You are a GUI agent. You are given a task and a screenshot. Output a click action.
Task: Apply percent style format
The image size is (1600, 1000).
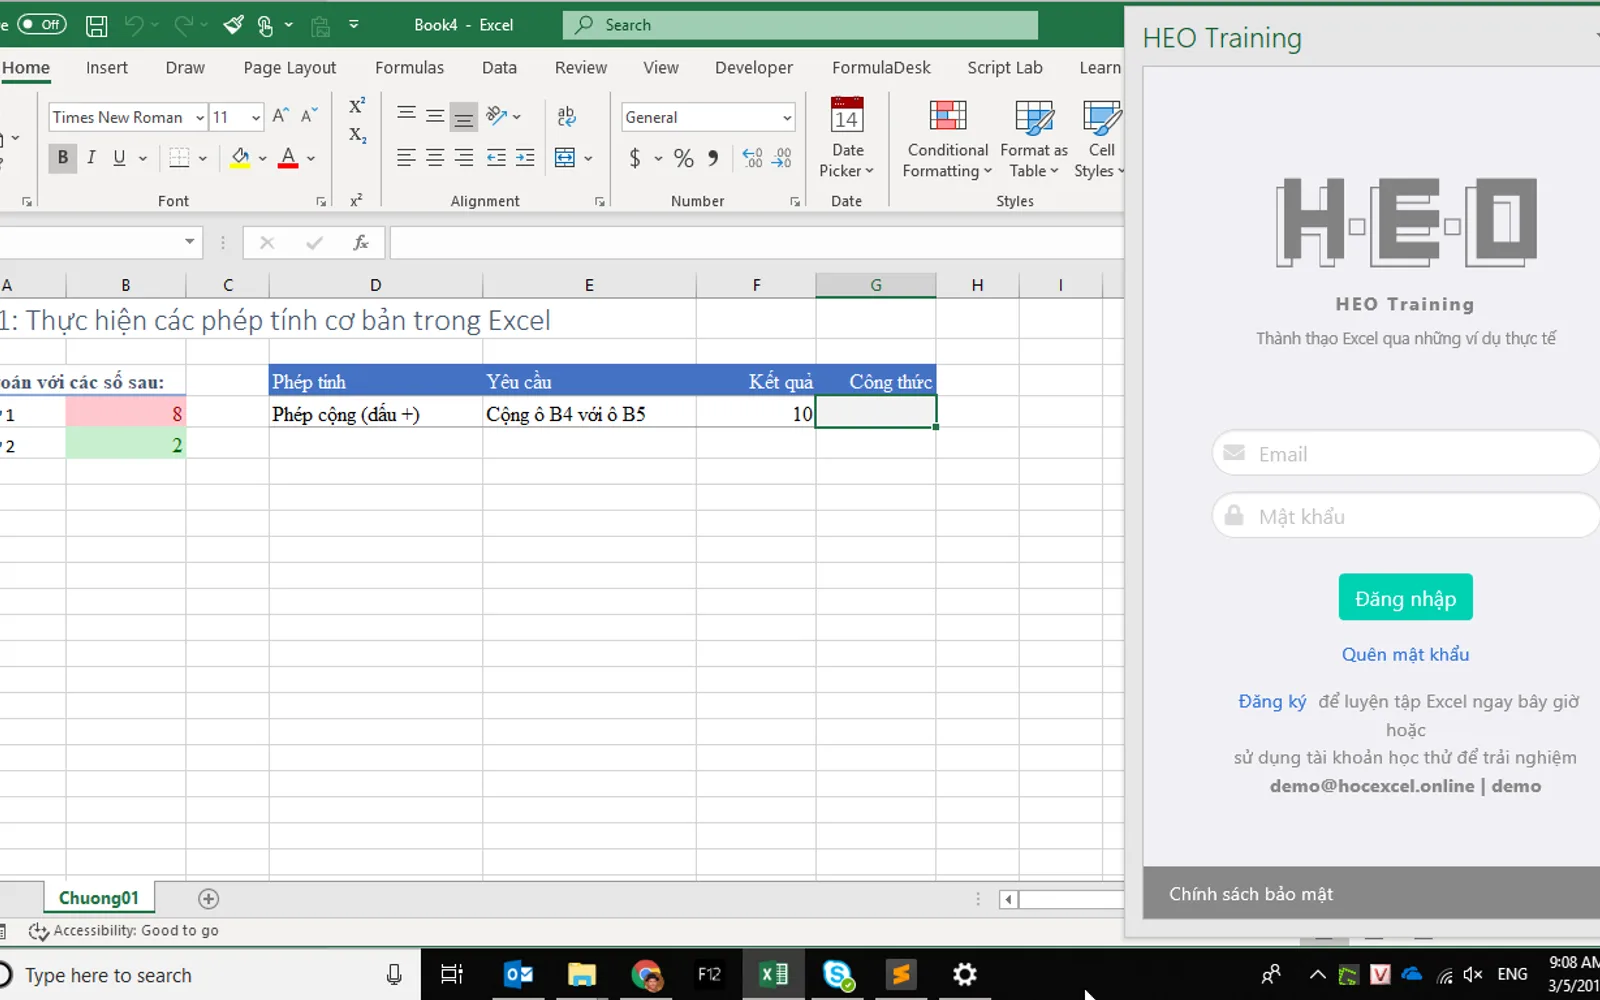pyautogui.click(x=684, y=158)
